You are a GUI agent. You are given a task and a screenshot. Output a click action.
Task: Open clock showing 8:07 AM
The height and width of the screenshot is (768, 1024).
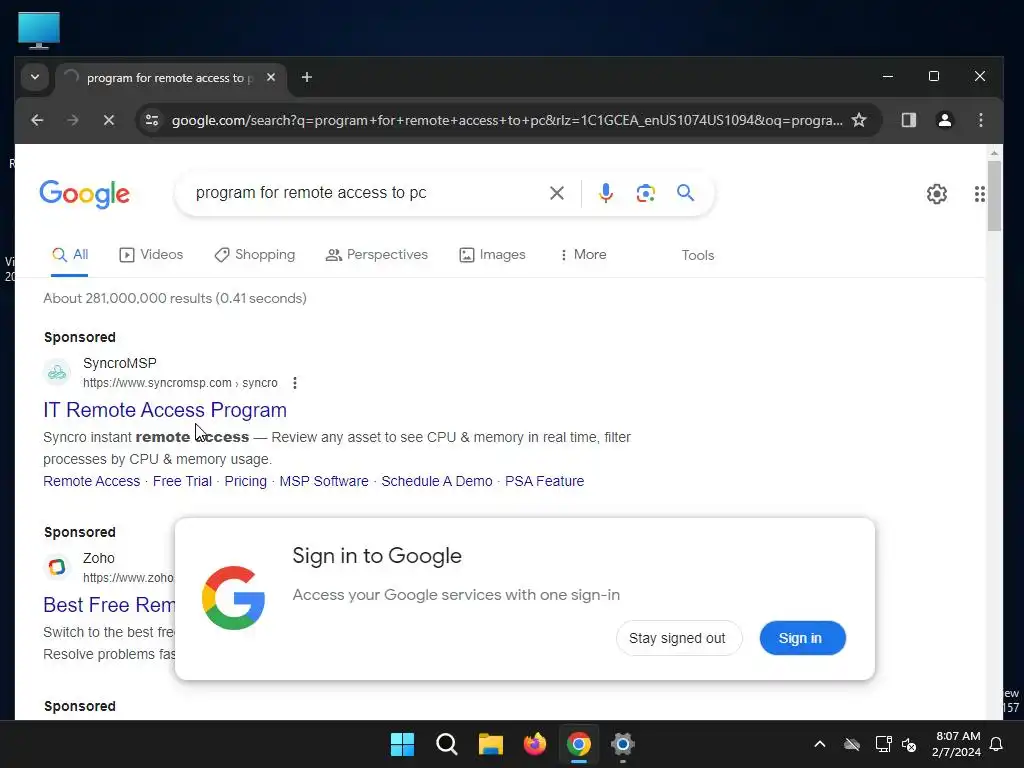pyautogui.click(x=957, y=744)
